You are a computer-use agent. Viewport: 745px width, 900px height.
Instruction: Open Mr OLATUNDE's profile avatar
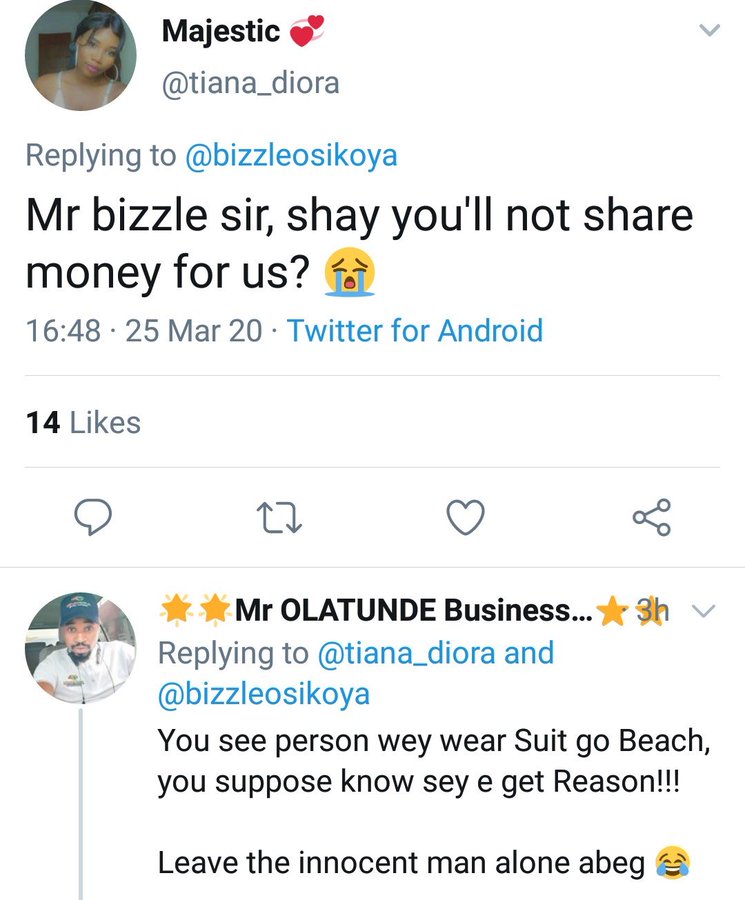[80, 648]
